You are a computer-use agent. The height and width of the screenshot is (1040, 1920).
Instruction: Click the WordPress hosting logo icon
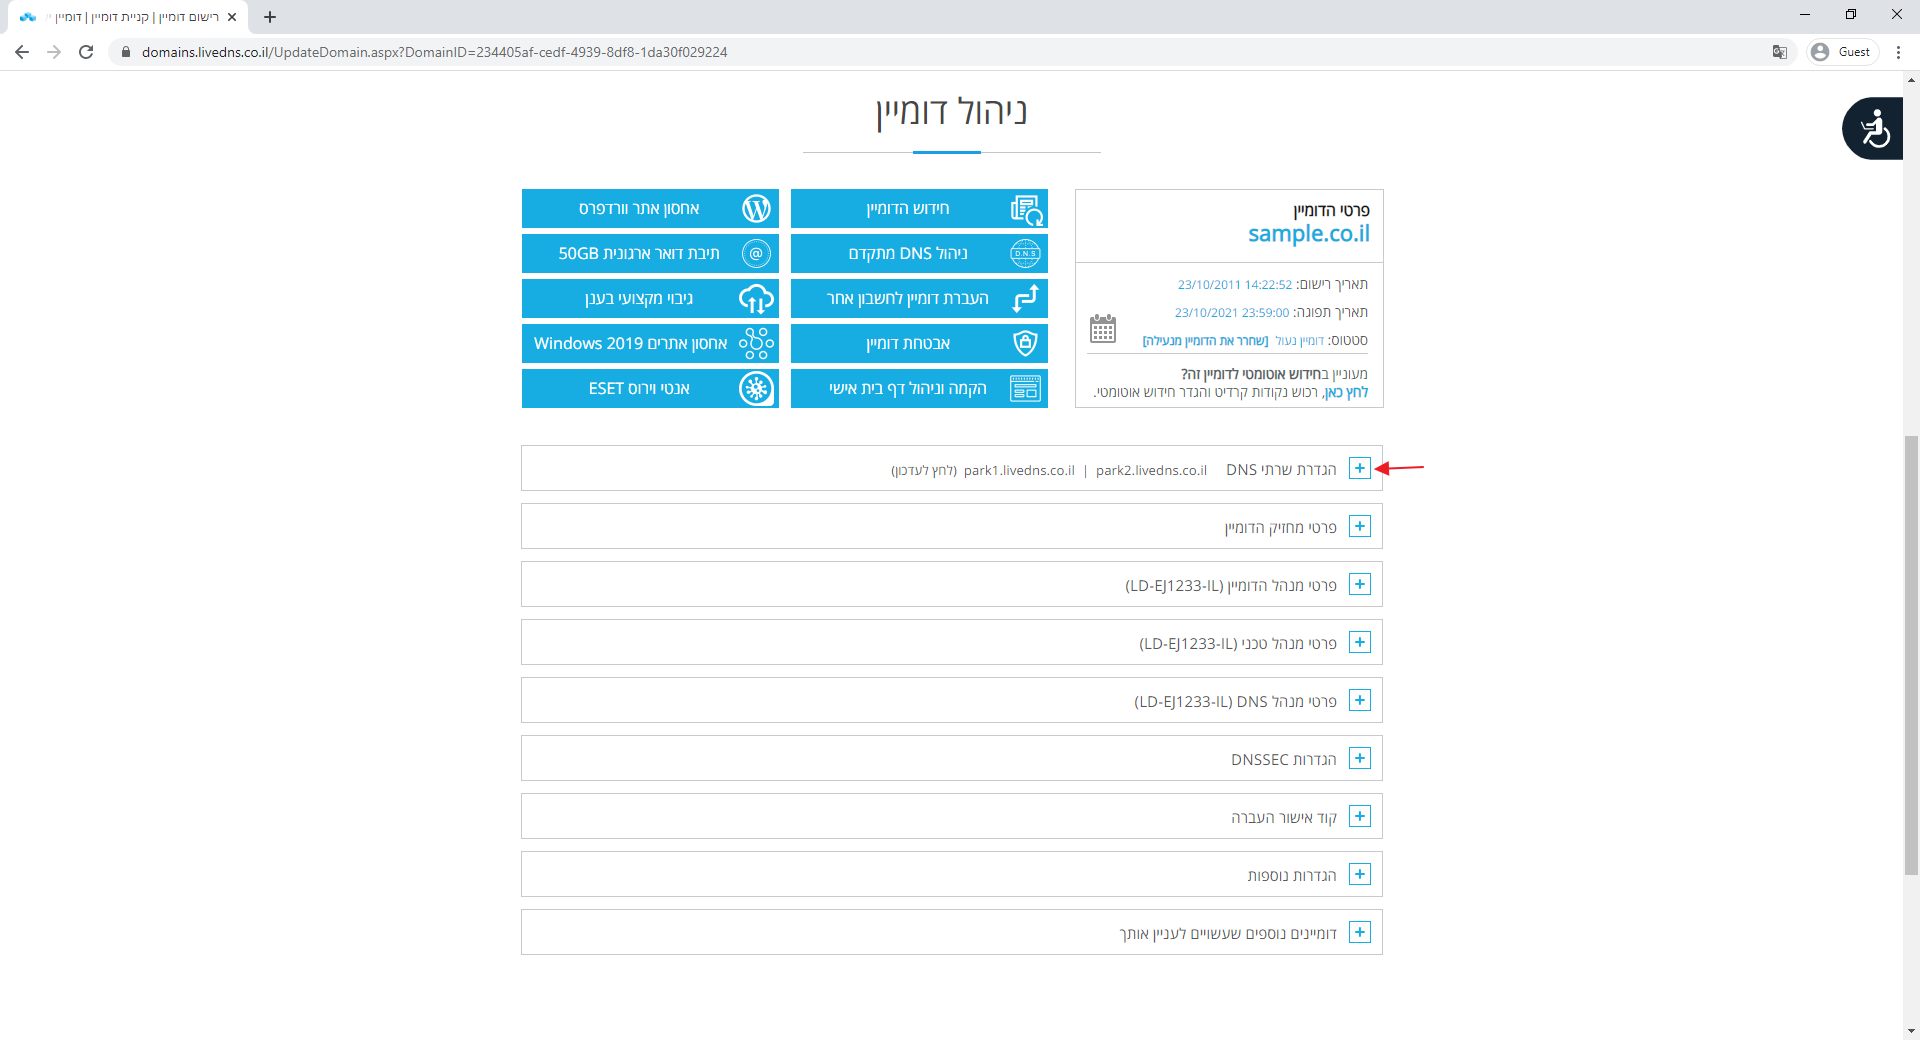click(756, 208)
